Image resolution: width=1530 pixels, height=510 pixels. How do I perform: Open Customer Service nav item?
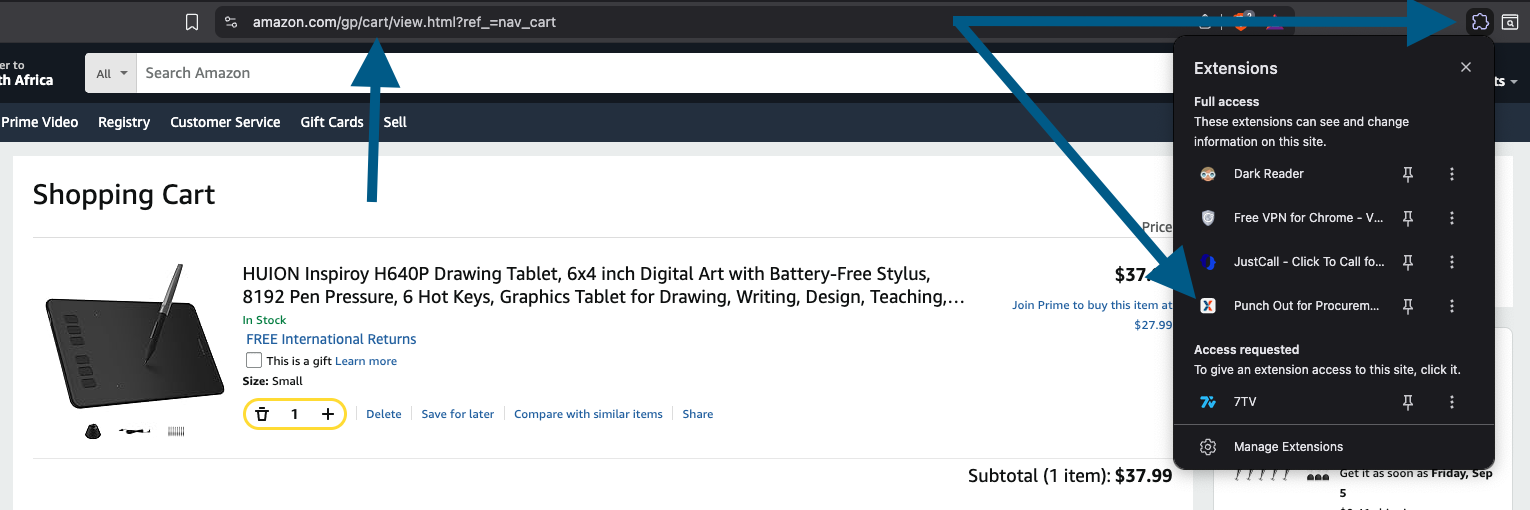pyautogui.click(x=225, y=122)
